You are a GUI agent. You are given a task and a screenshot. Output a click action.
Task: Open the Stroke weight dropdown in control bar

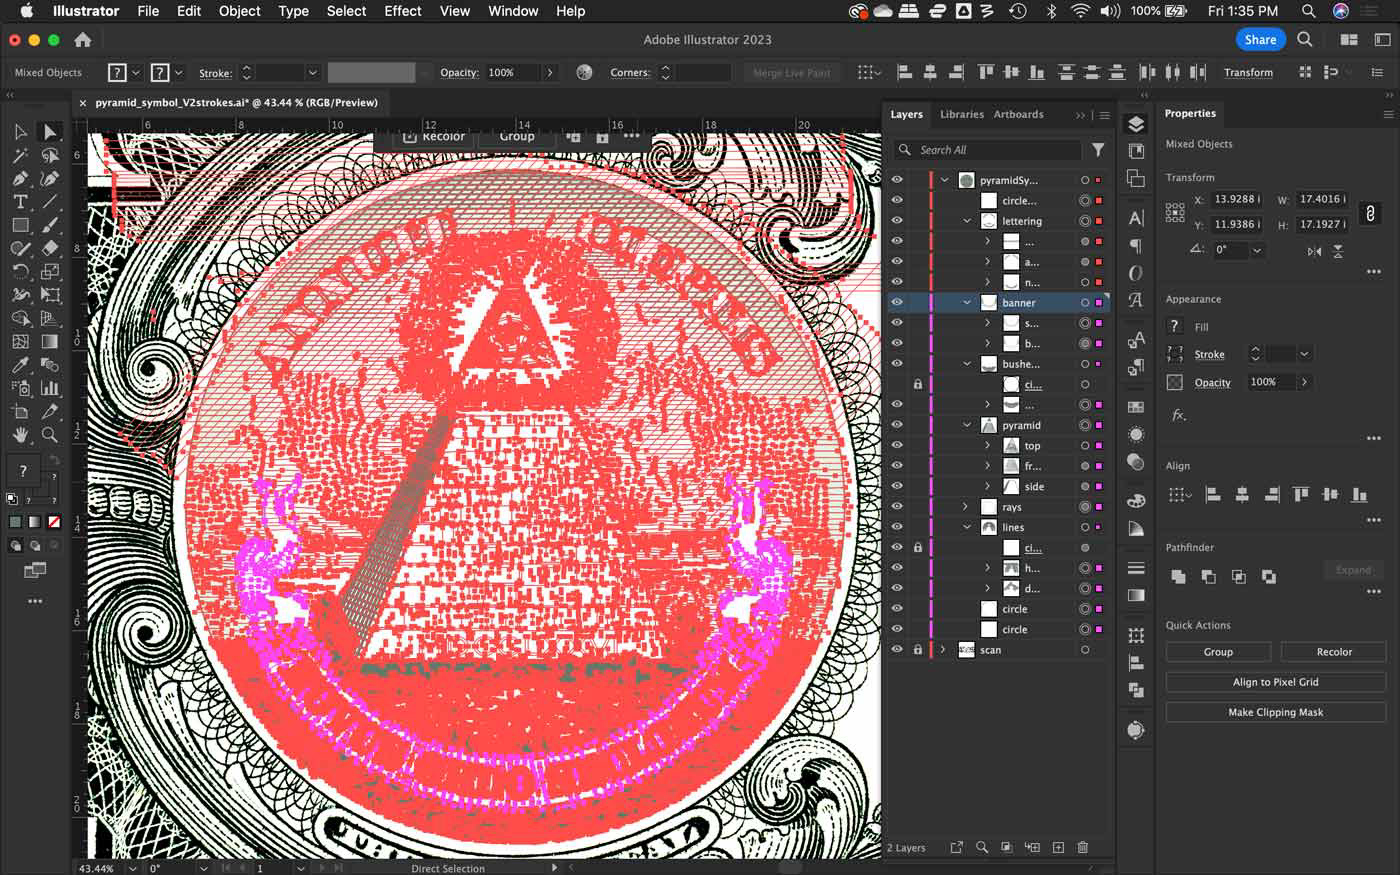[x=312, y=72]
